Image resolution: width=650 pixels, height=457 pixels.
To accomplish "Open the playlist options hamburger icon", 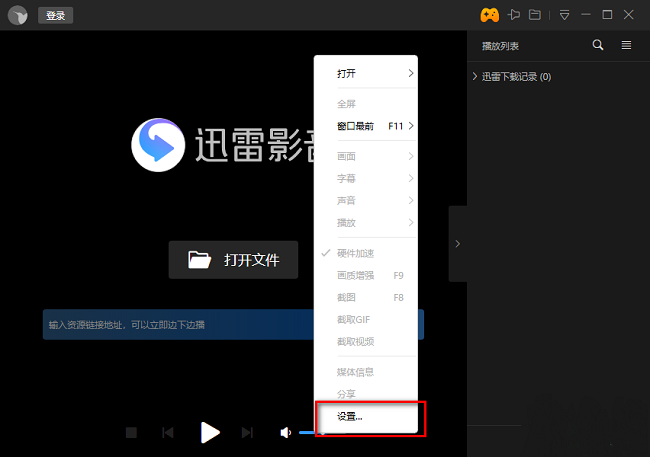I will click(x=626, y=45).
